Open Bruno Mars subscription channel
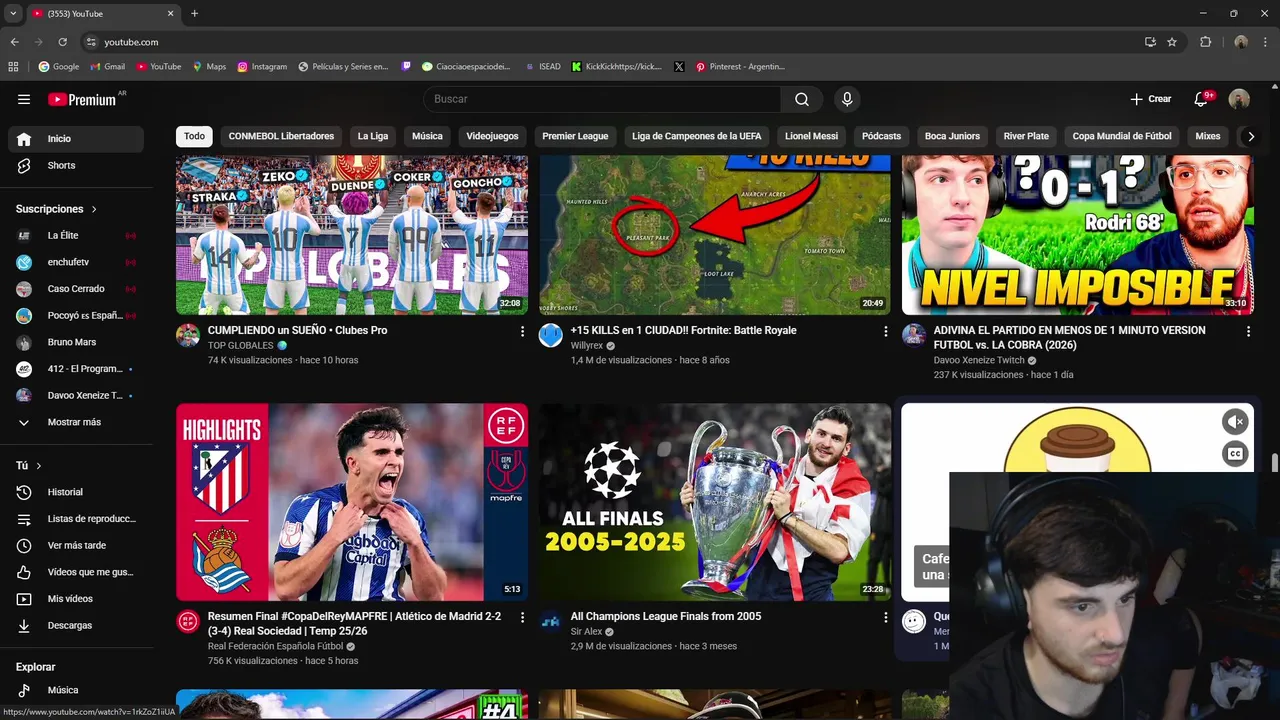1280x720 pixels. [76, 342]
